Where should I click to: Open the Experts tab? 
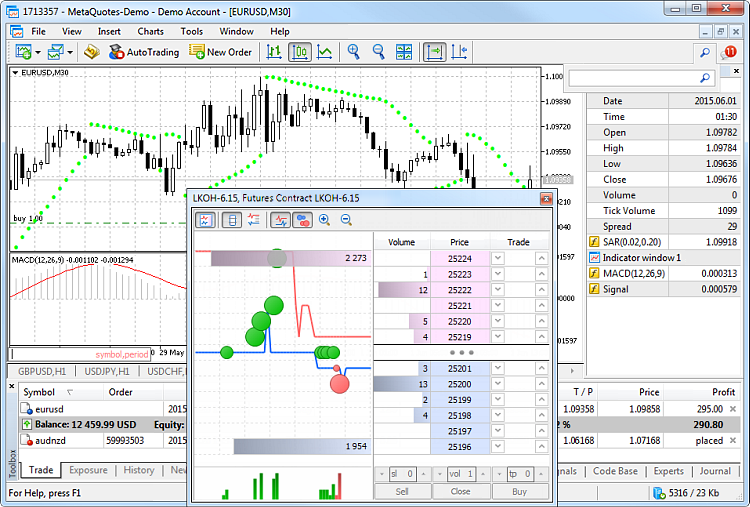669,471
